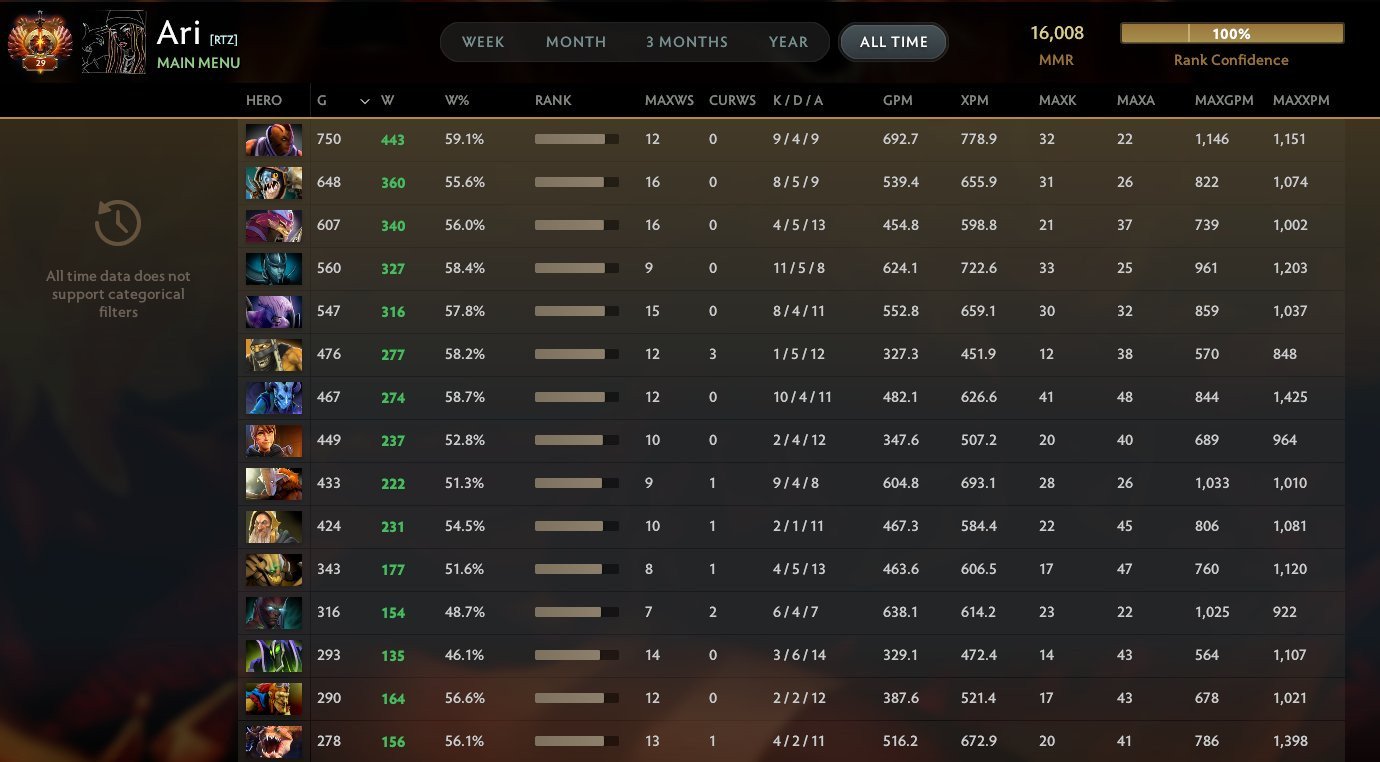Open the hero portrait with 424 games
This screenshot has height=762, width=1380.
click(274, 527)
